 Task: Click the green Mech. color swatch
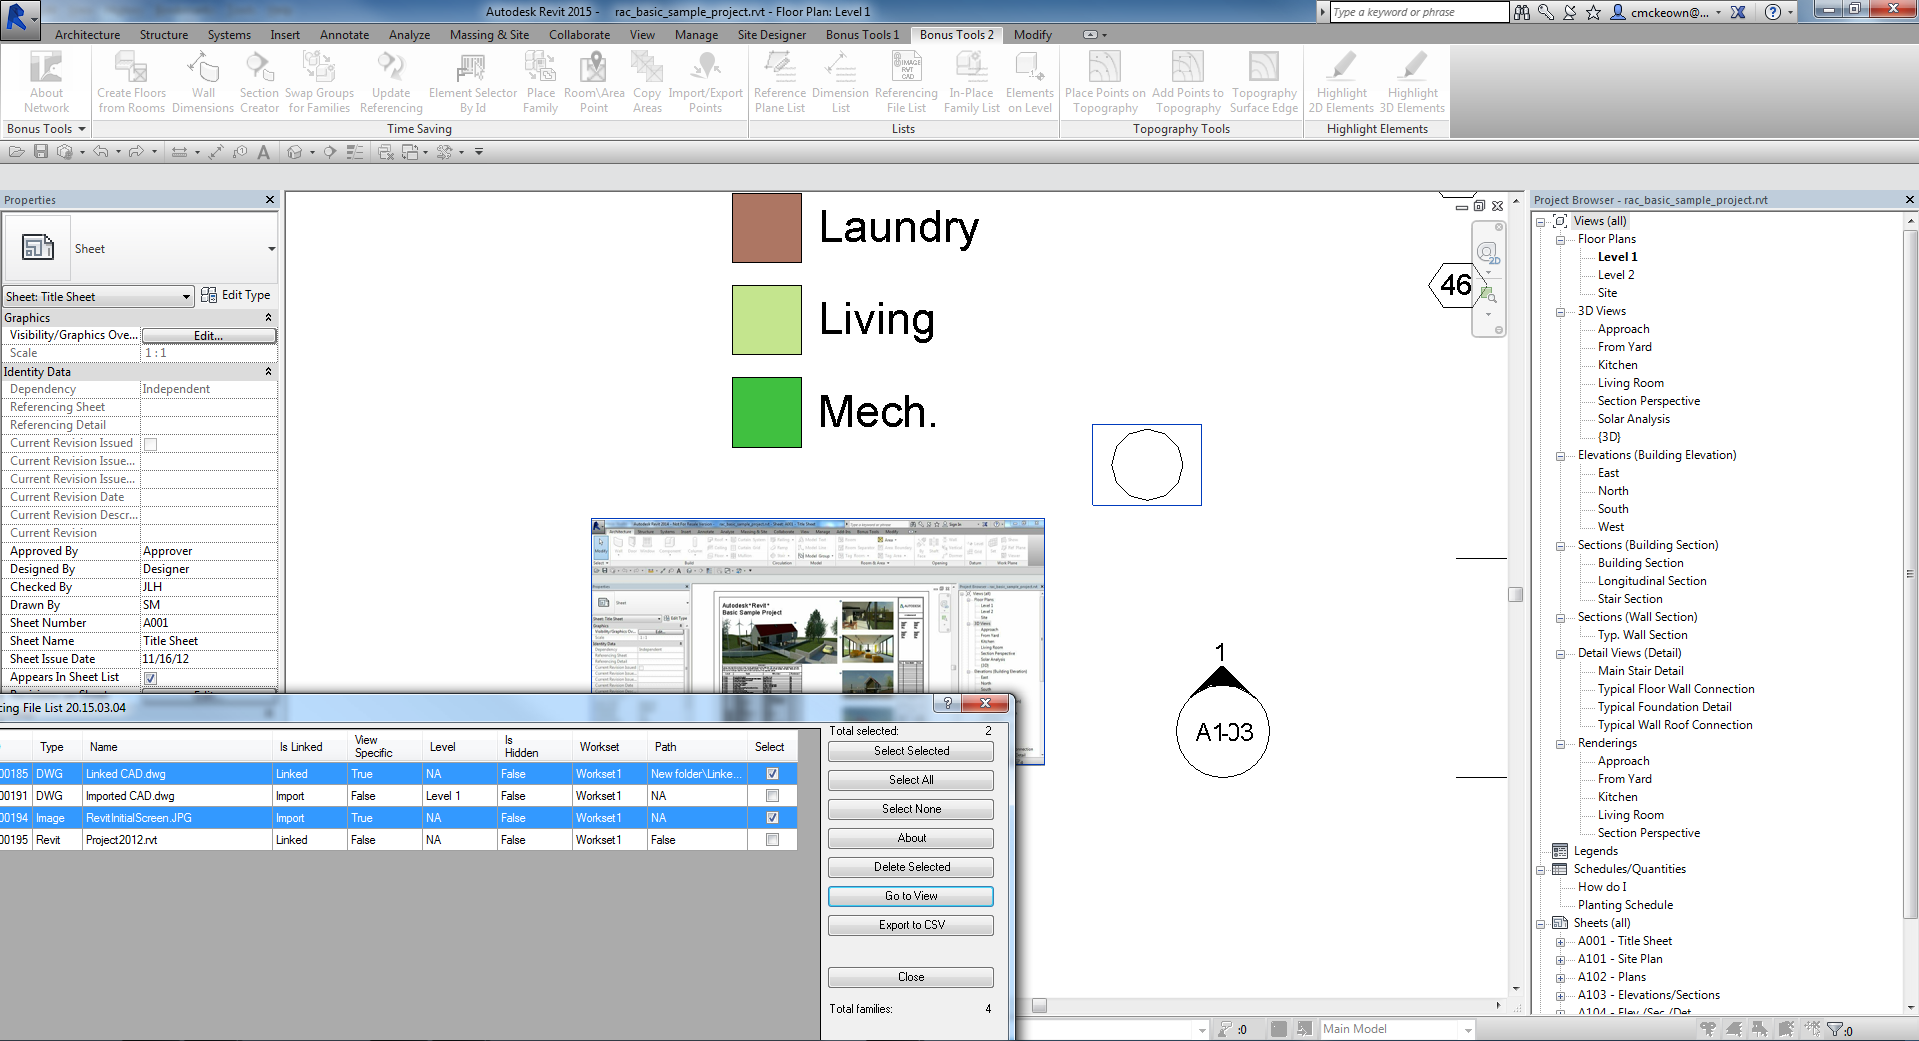tap(766, 412)
